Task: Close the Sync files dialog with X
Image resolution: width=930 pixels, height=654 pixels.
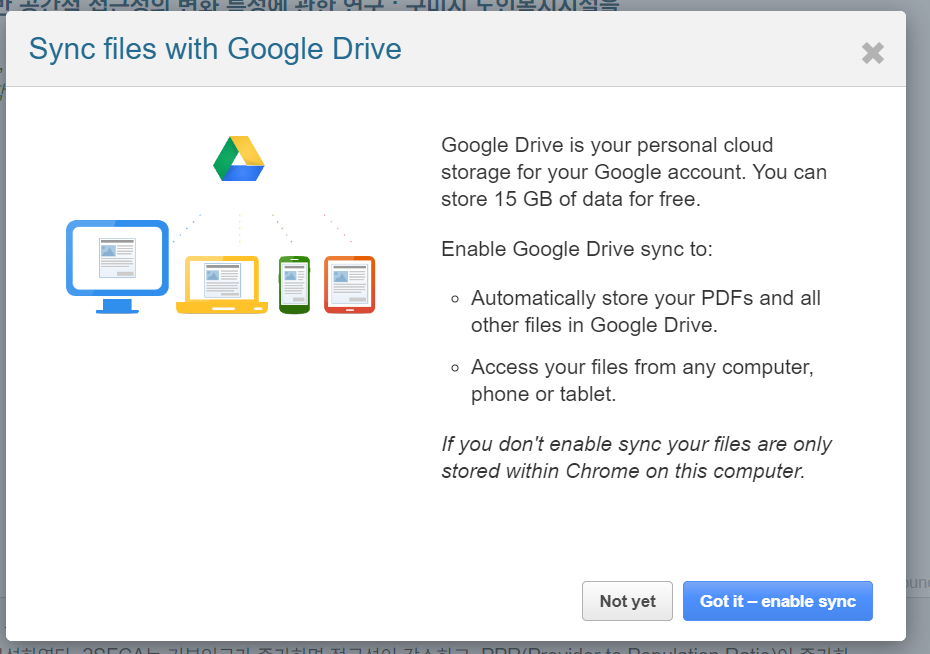Action: (x=872, y=53)
